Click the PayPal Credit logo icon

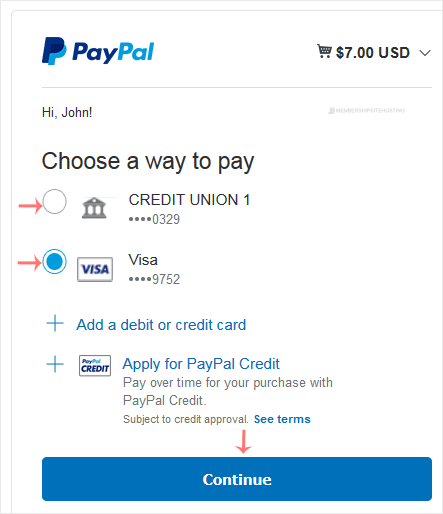coord(95,366)
